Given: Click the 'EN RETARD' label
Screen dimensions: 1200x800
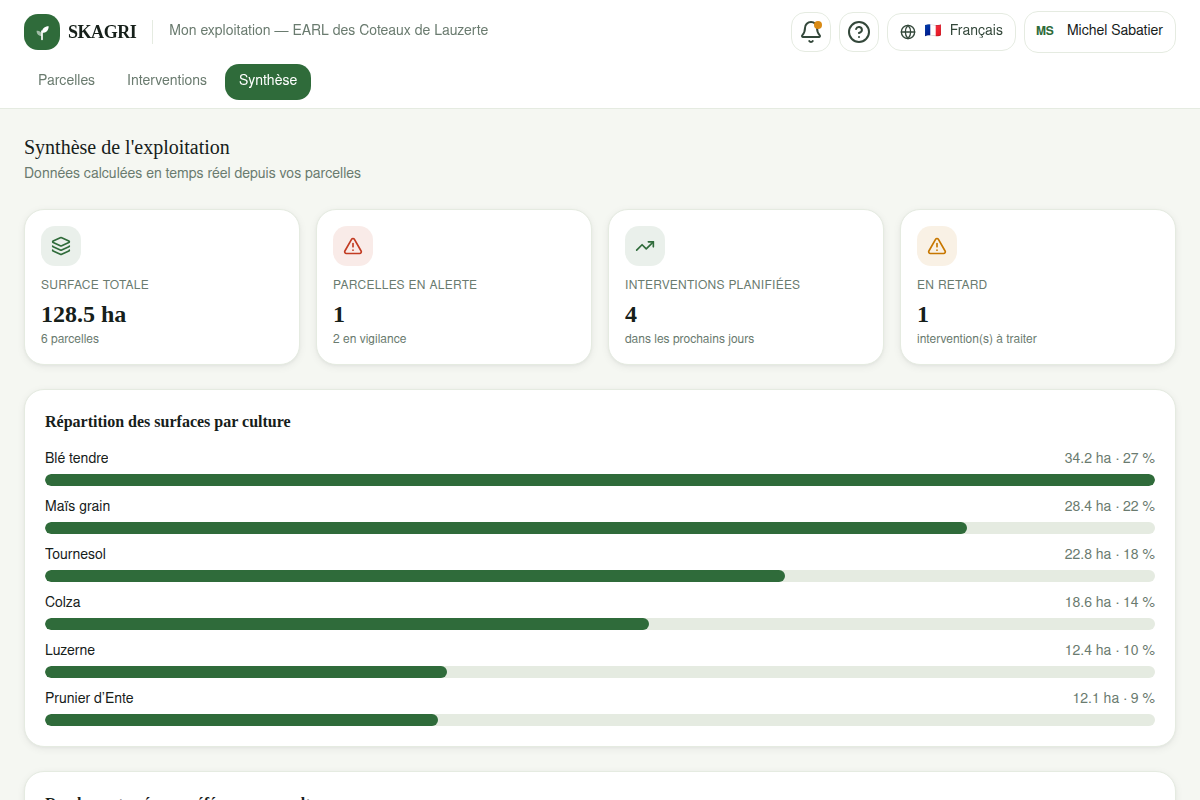Looking at the screenshot, I should (x=952, y=285).
